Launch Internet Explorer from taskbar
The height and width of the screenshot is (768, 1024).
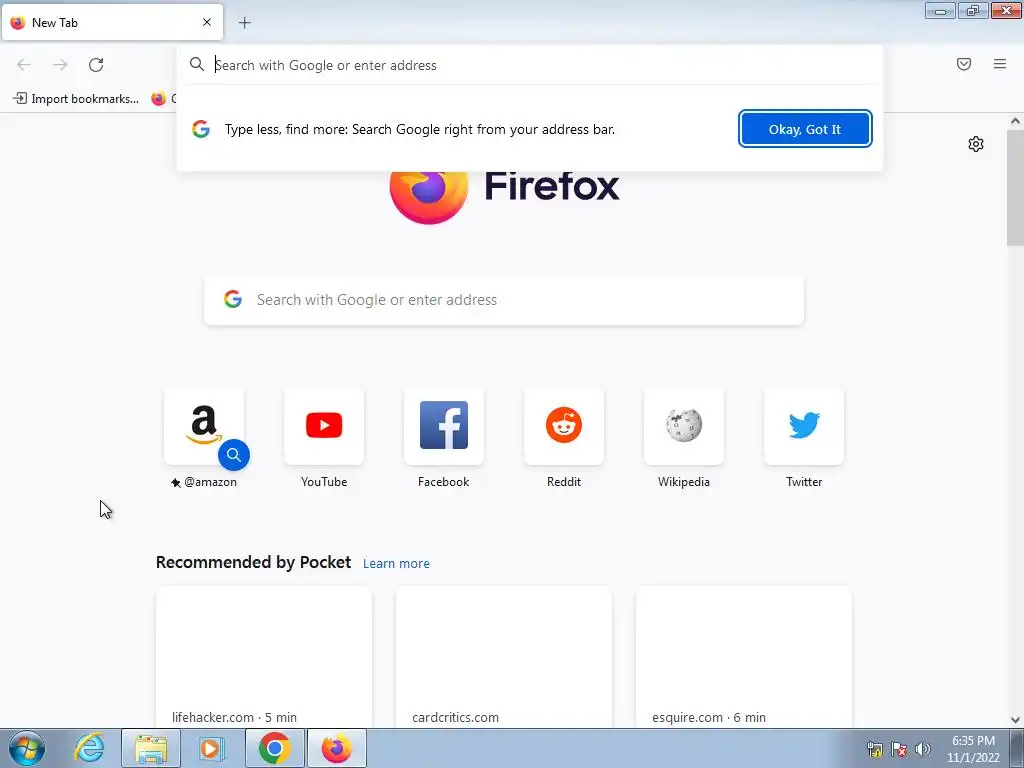pos(89,748)
